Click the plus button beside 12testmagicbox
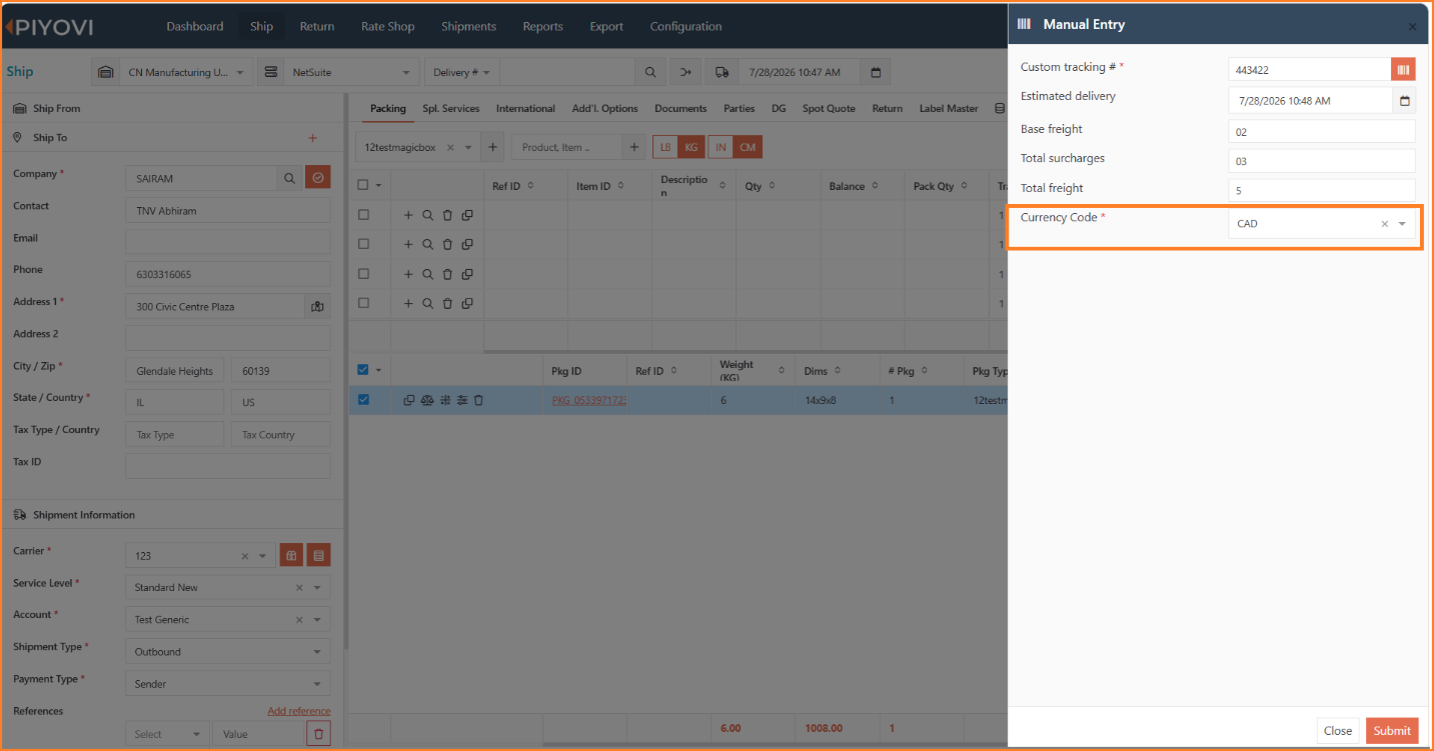Viewport: 1434px width, 751px height. point(492,147)
